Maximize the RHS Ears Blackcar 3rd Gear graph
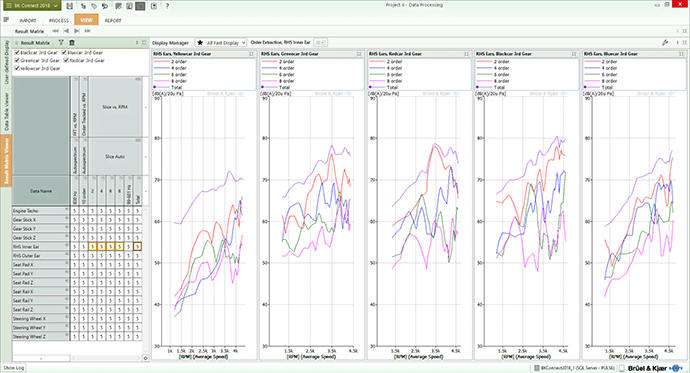 (574, 54)
